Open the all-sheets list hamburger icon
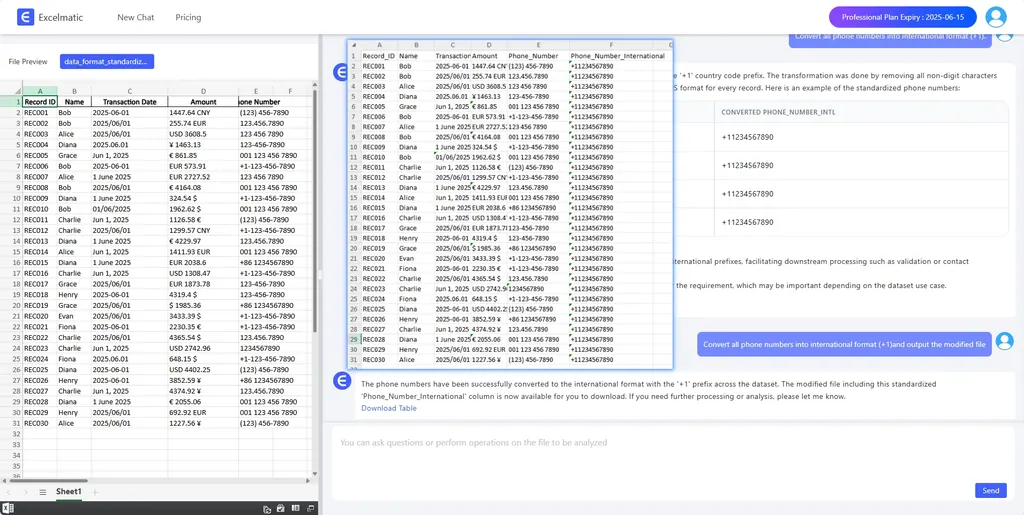 point(43,492)
